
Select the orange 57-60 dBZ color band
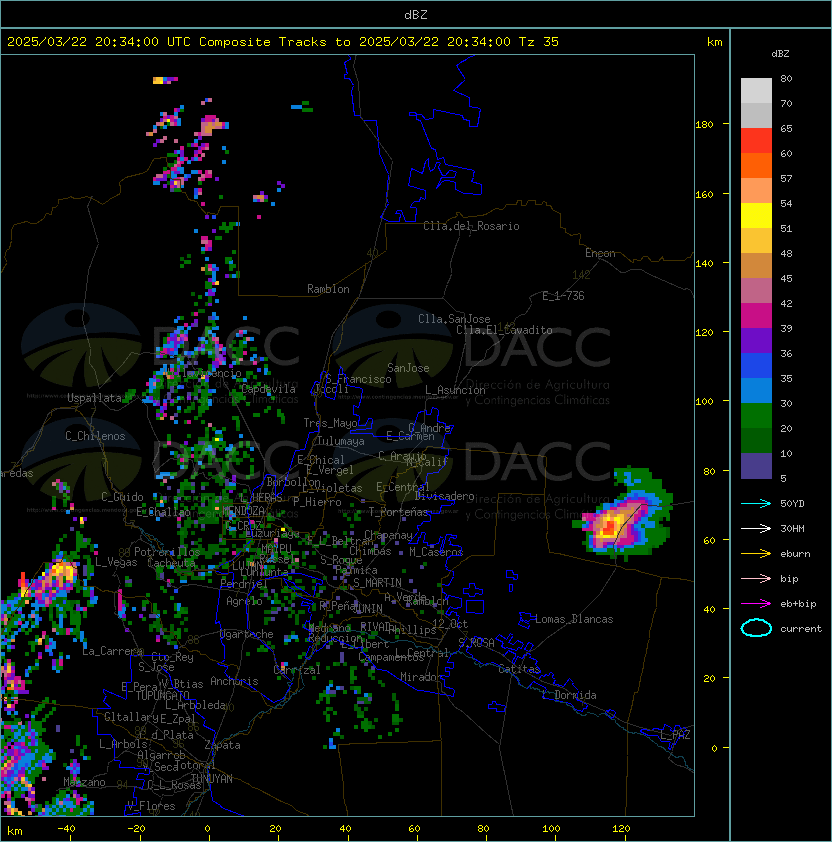point(756,166)
